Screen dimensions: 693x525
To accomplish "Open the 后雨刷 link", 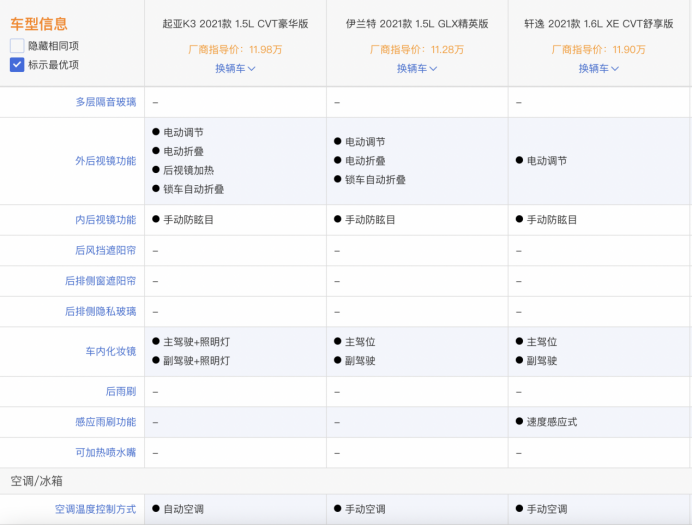I will point(121,392).
